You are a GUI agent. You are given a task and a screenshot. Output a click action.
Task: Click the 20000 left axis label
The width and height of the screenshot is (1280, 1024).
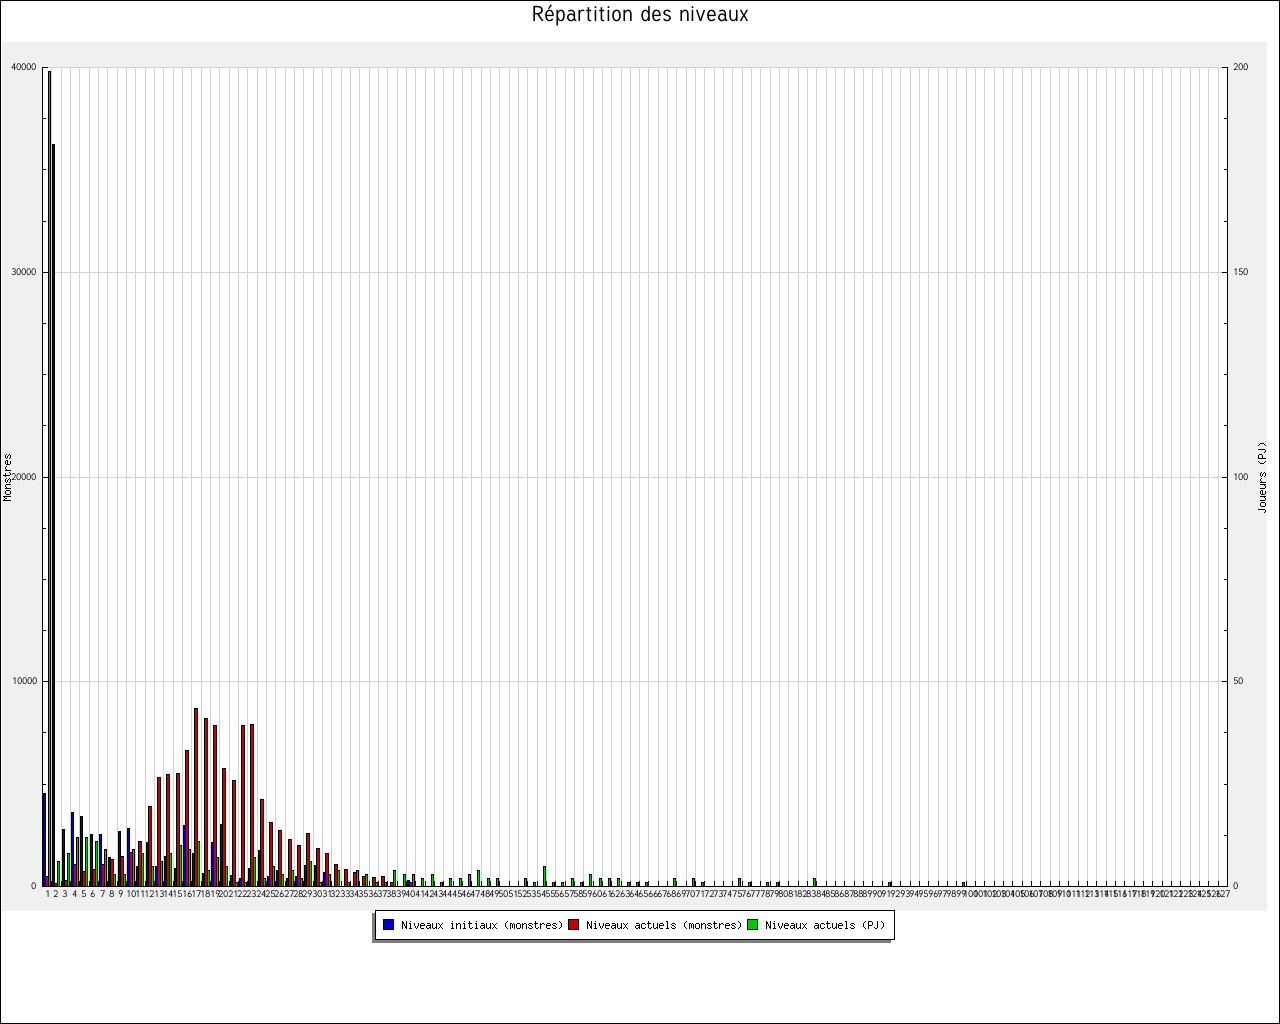(x=23, y=477)
